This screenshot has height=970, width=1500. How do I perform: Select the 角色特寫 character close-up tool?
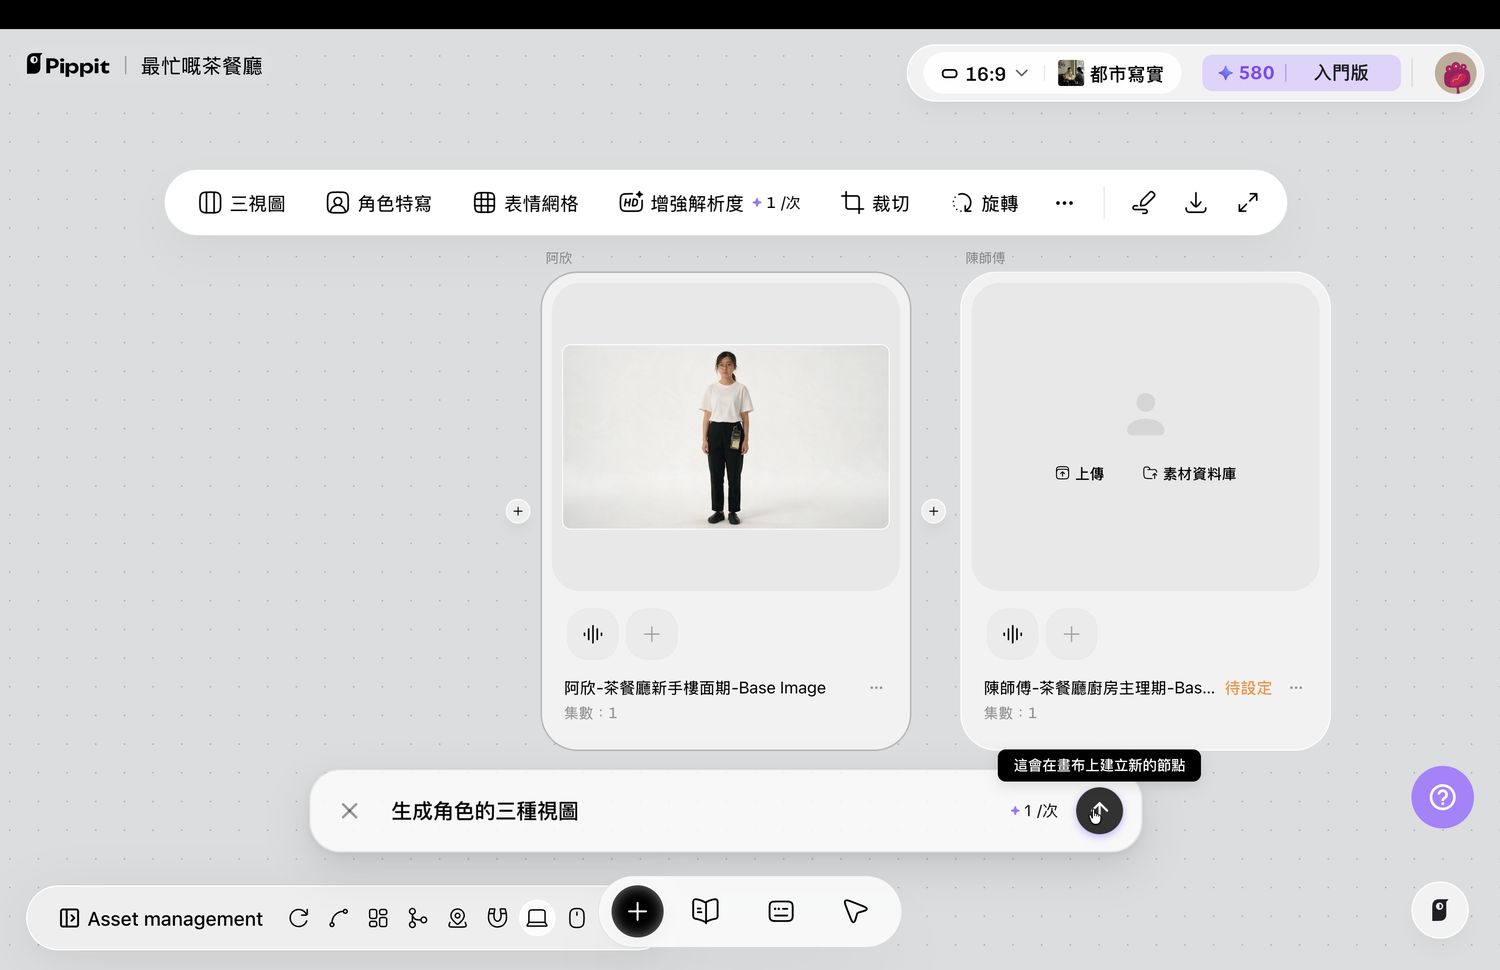(x=379, y=203)
